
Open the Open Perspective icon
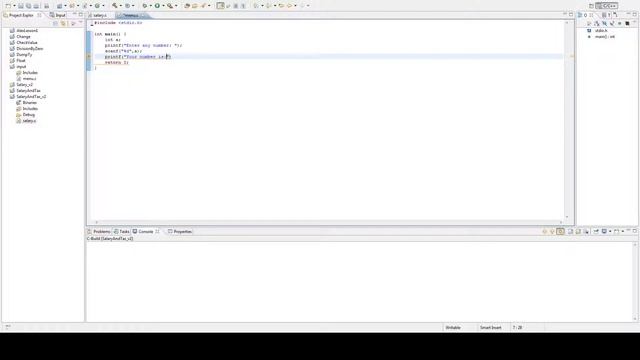click(x=591, y=6)
